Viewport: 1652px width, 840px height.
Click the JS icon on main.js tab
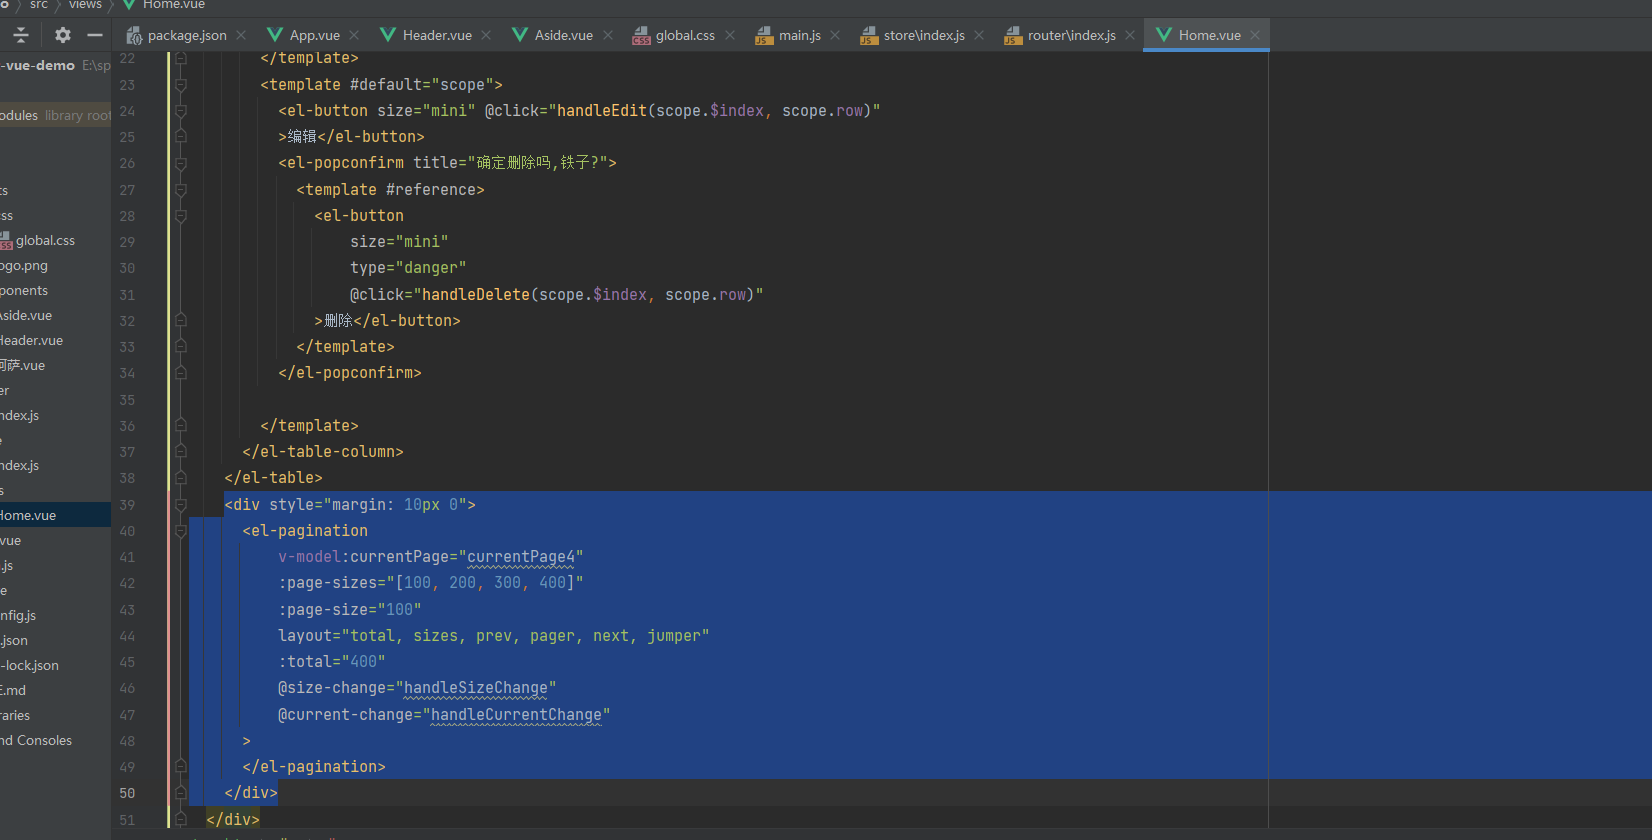click(764, 36)
